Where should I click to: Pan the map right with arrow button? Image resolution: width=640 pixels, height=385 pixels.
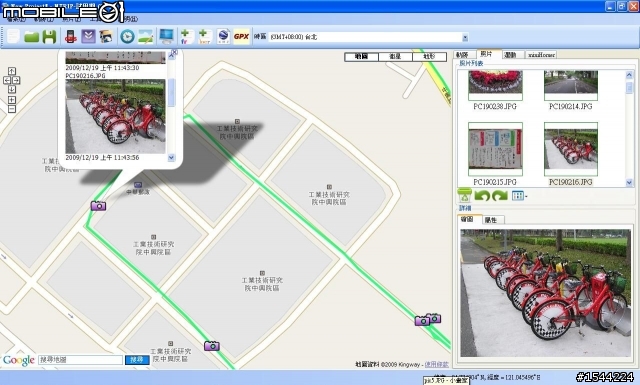pyautogui.click(x=16, y=80)
